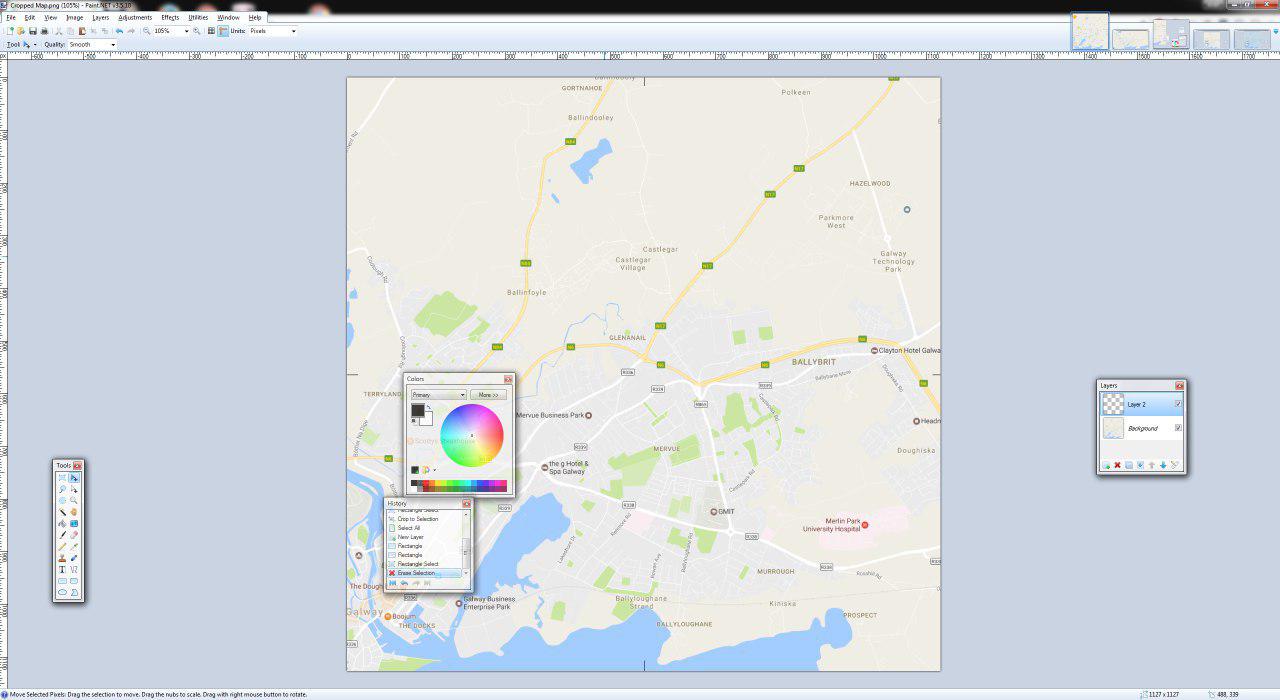Select the Color Picker eyedropper tool
This screenshot has height=700, width=1280.
coord(74,547)
